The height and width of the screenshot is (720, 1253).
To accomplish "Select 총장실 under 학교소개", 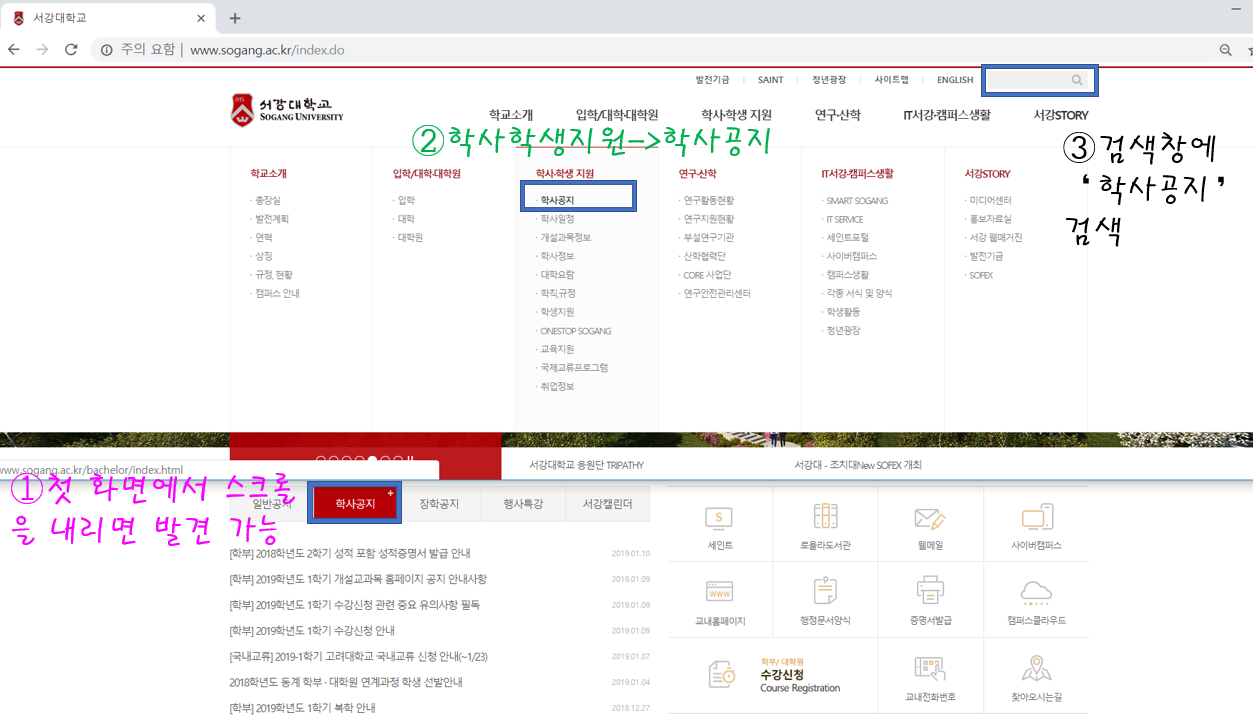I will pos(267,200).
